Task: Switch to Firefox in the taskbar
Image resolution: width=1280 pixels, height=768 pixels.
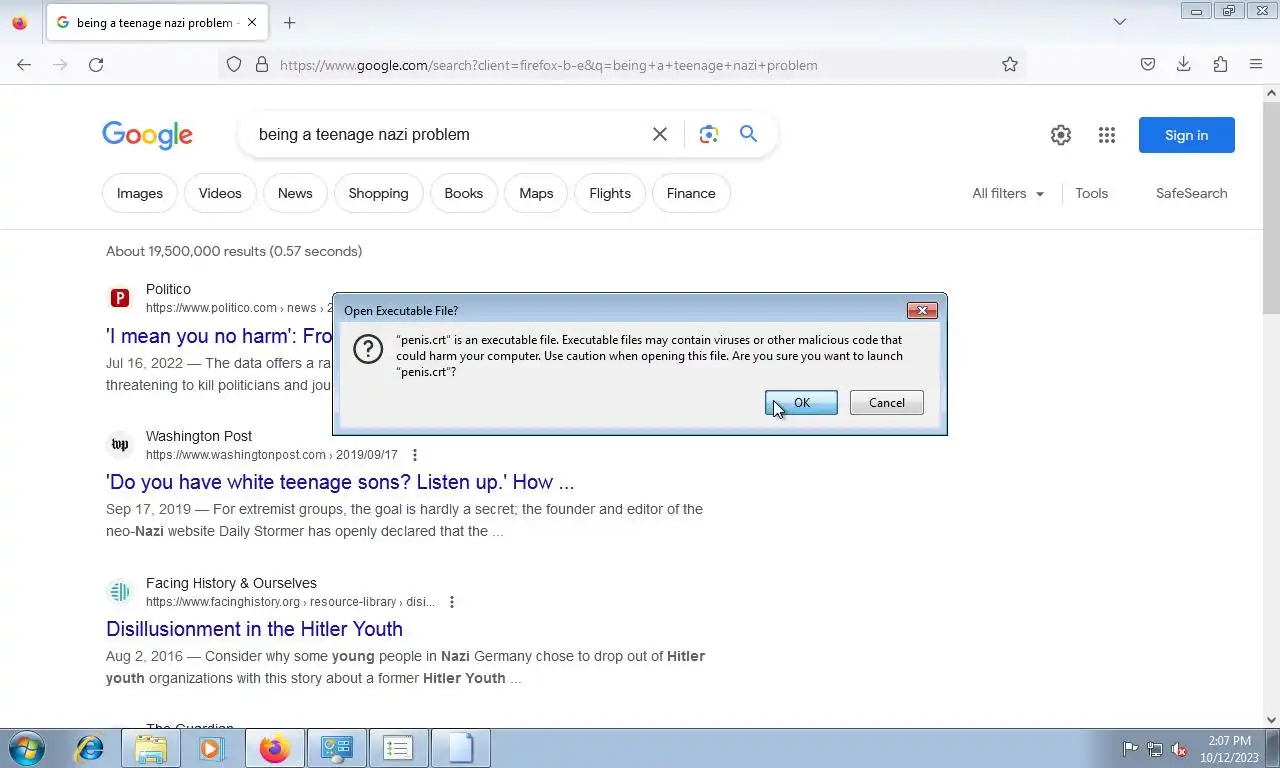Action: [x=274, y=748]
